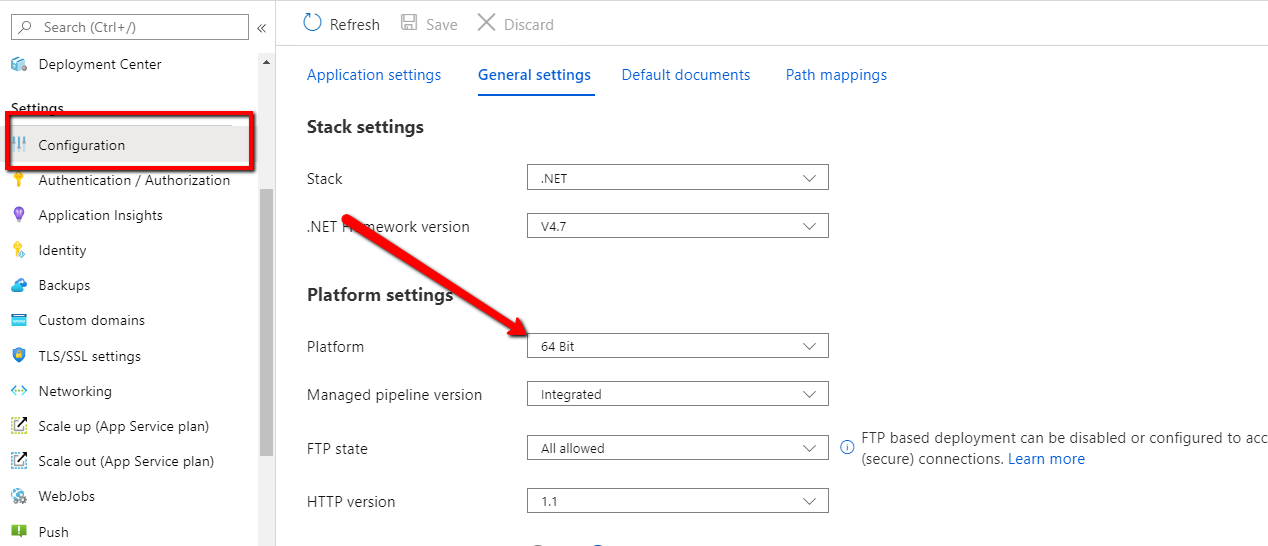Viewport: 1268px width, 546px height.
Task: Open the Platform 64 Bit dropdown
Action: (677, 346)
